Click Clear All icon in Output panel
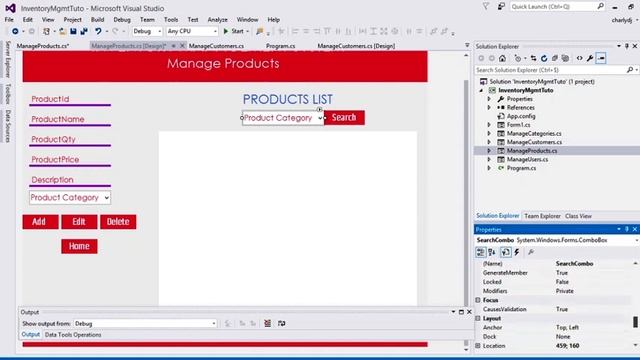Image resolution: width=640 pixels, height=360 pixels. click(x=267, y=323)
